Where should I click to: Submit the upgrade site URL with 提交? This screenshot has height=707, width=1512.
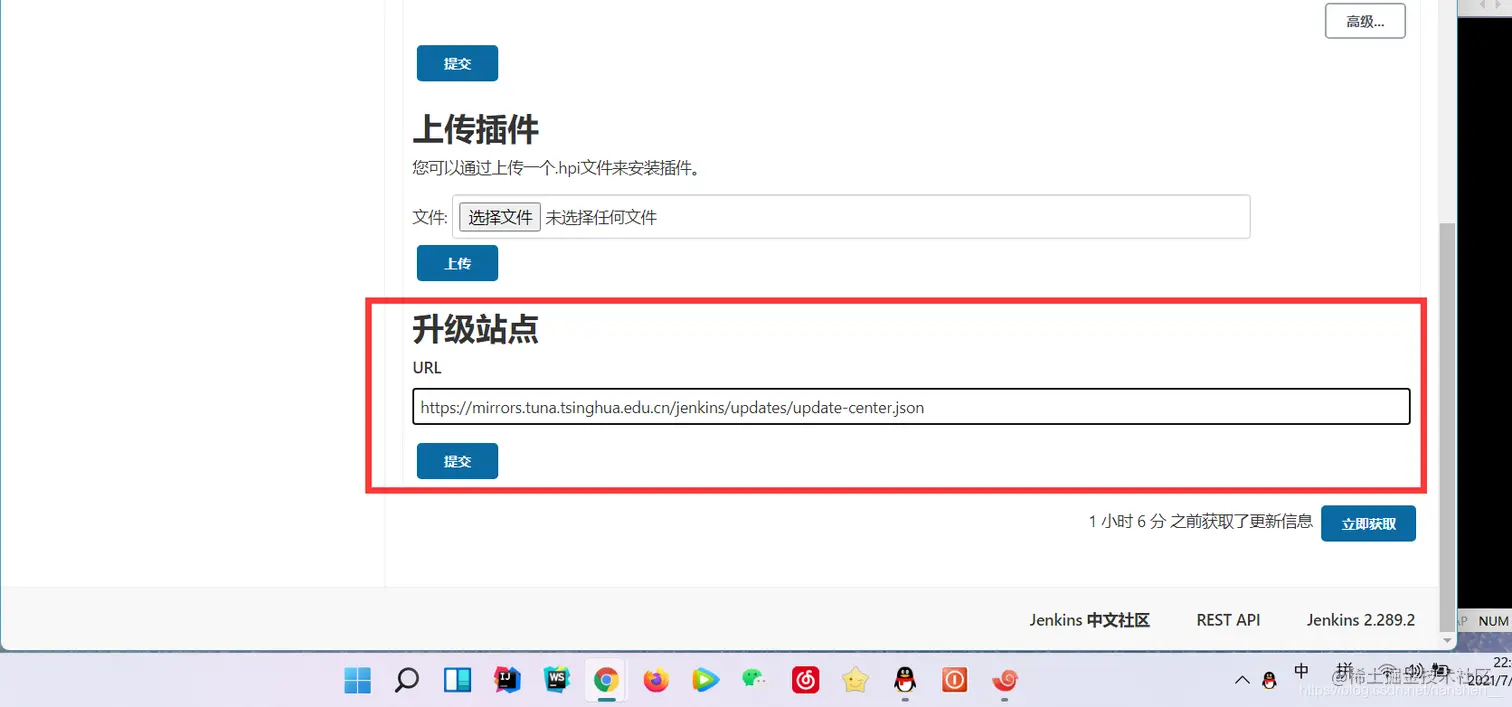click(x=456, y=461)
